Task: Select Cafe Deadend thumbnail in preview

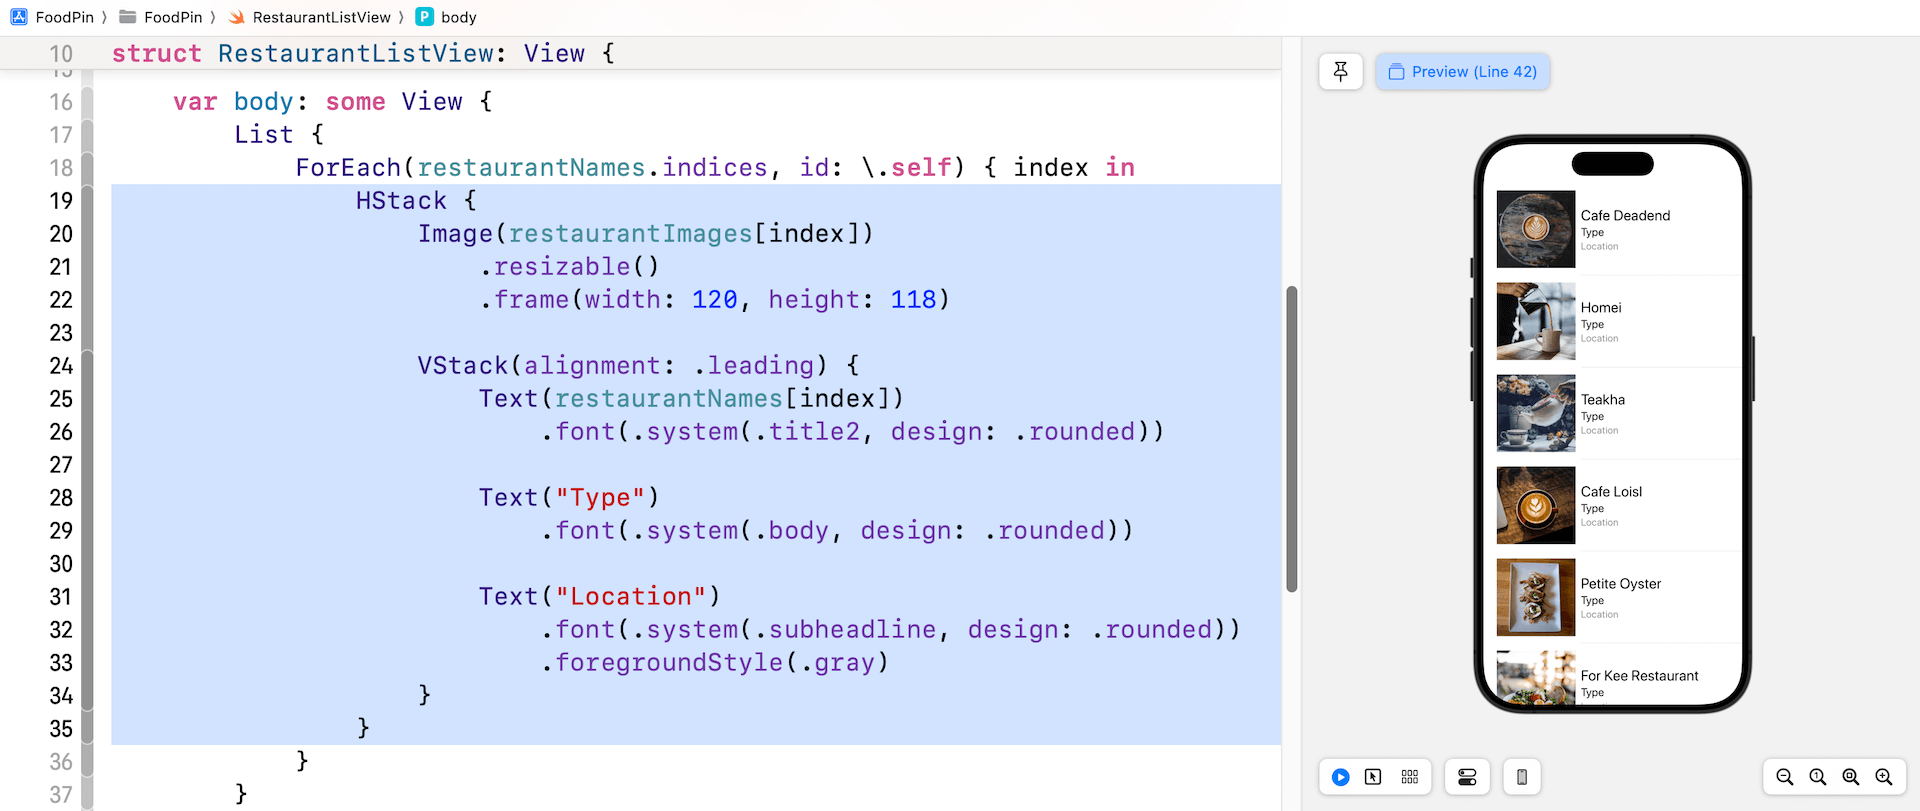Action: point(1535,229)
